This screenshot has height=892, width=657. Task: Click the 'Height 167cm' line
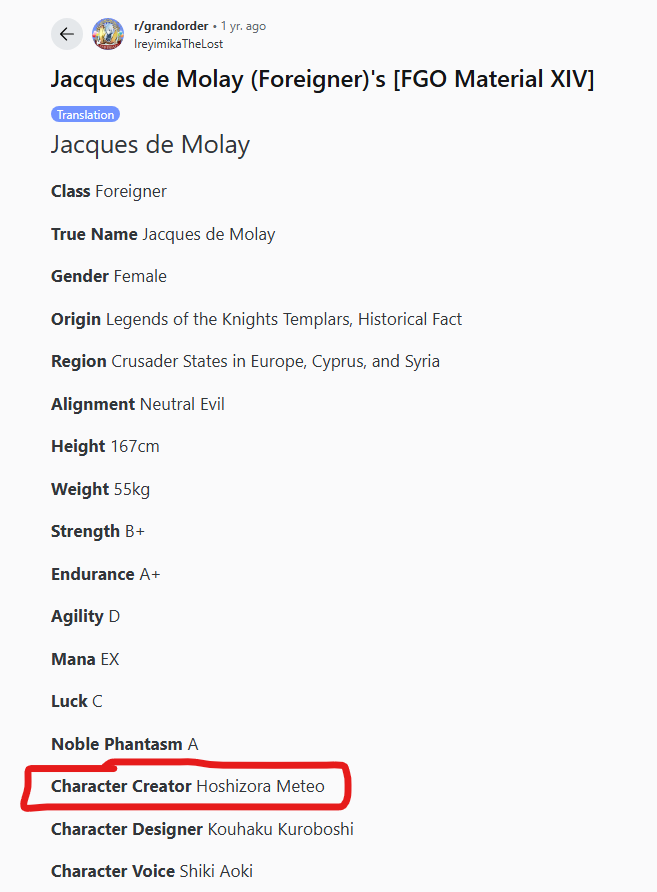[x=105, y=447]
